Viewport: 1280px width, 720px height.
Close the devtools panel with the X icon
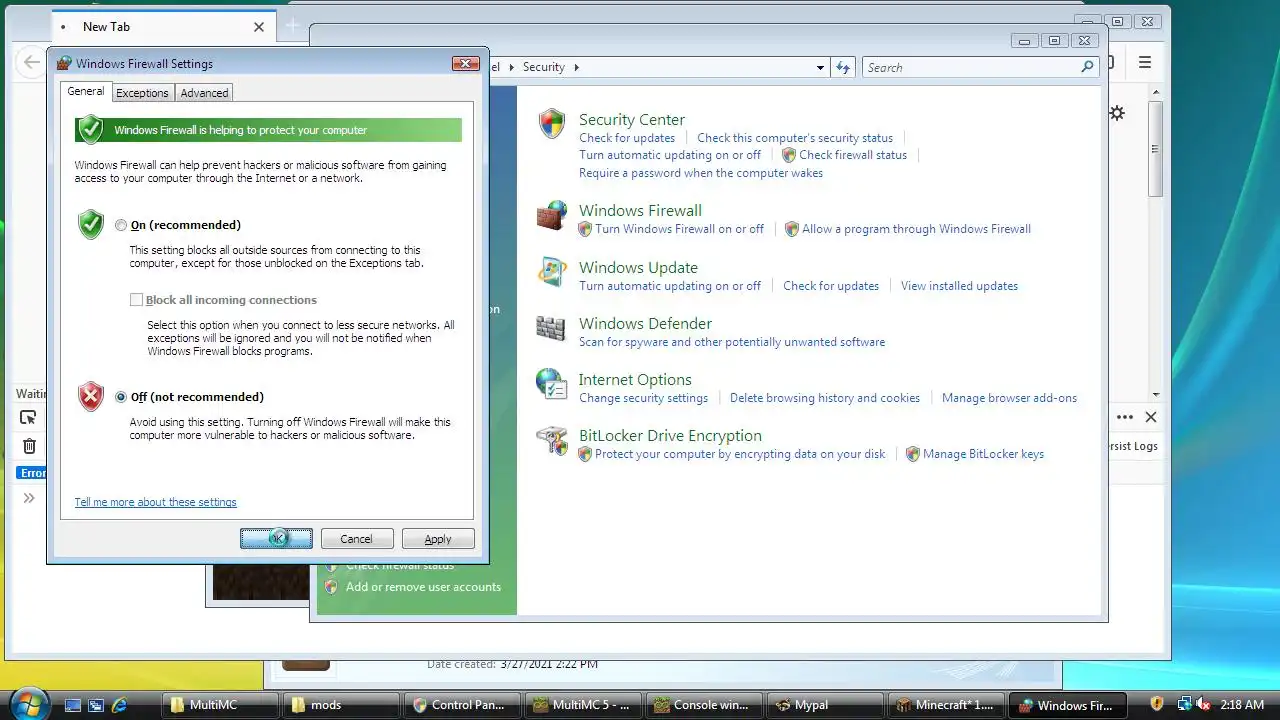tap(1151, 417)
